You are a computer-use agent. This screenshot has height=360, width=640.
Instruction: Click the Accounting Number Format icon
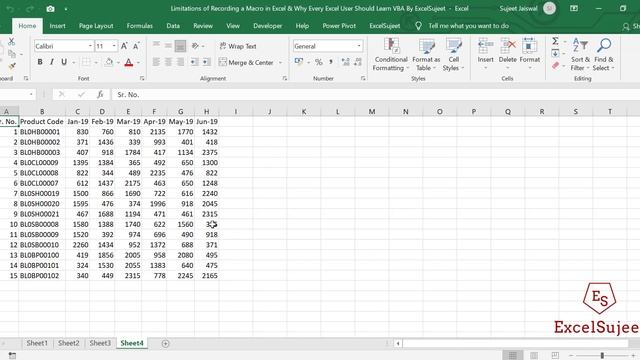tap(299, 62)
